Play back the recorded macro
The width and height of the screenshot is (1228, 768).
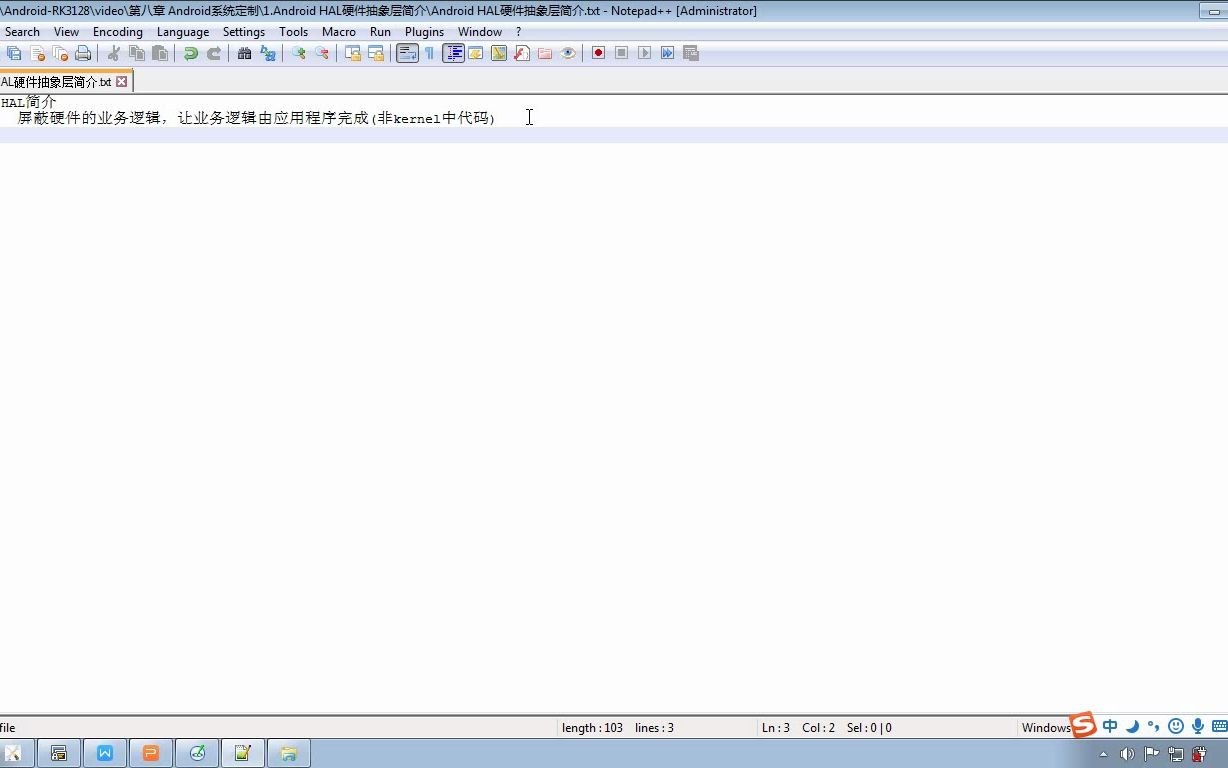pos(644,53)
